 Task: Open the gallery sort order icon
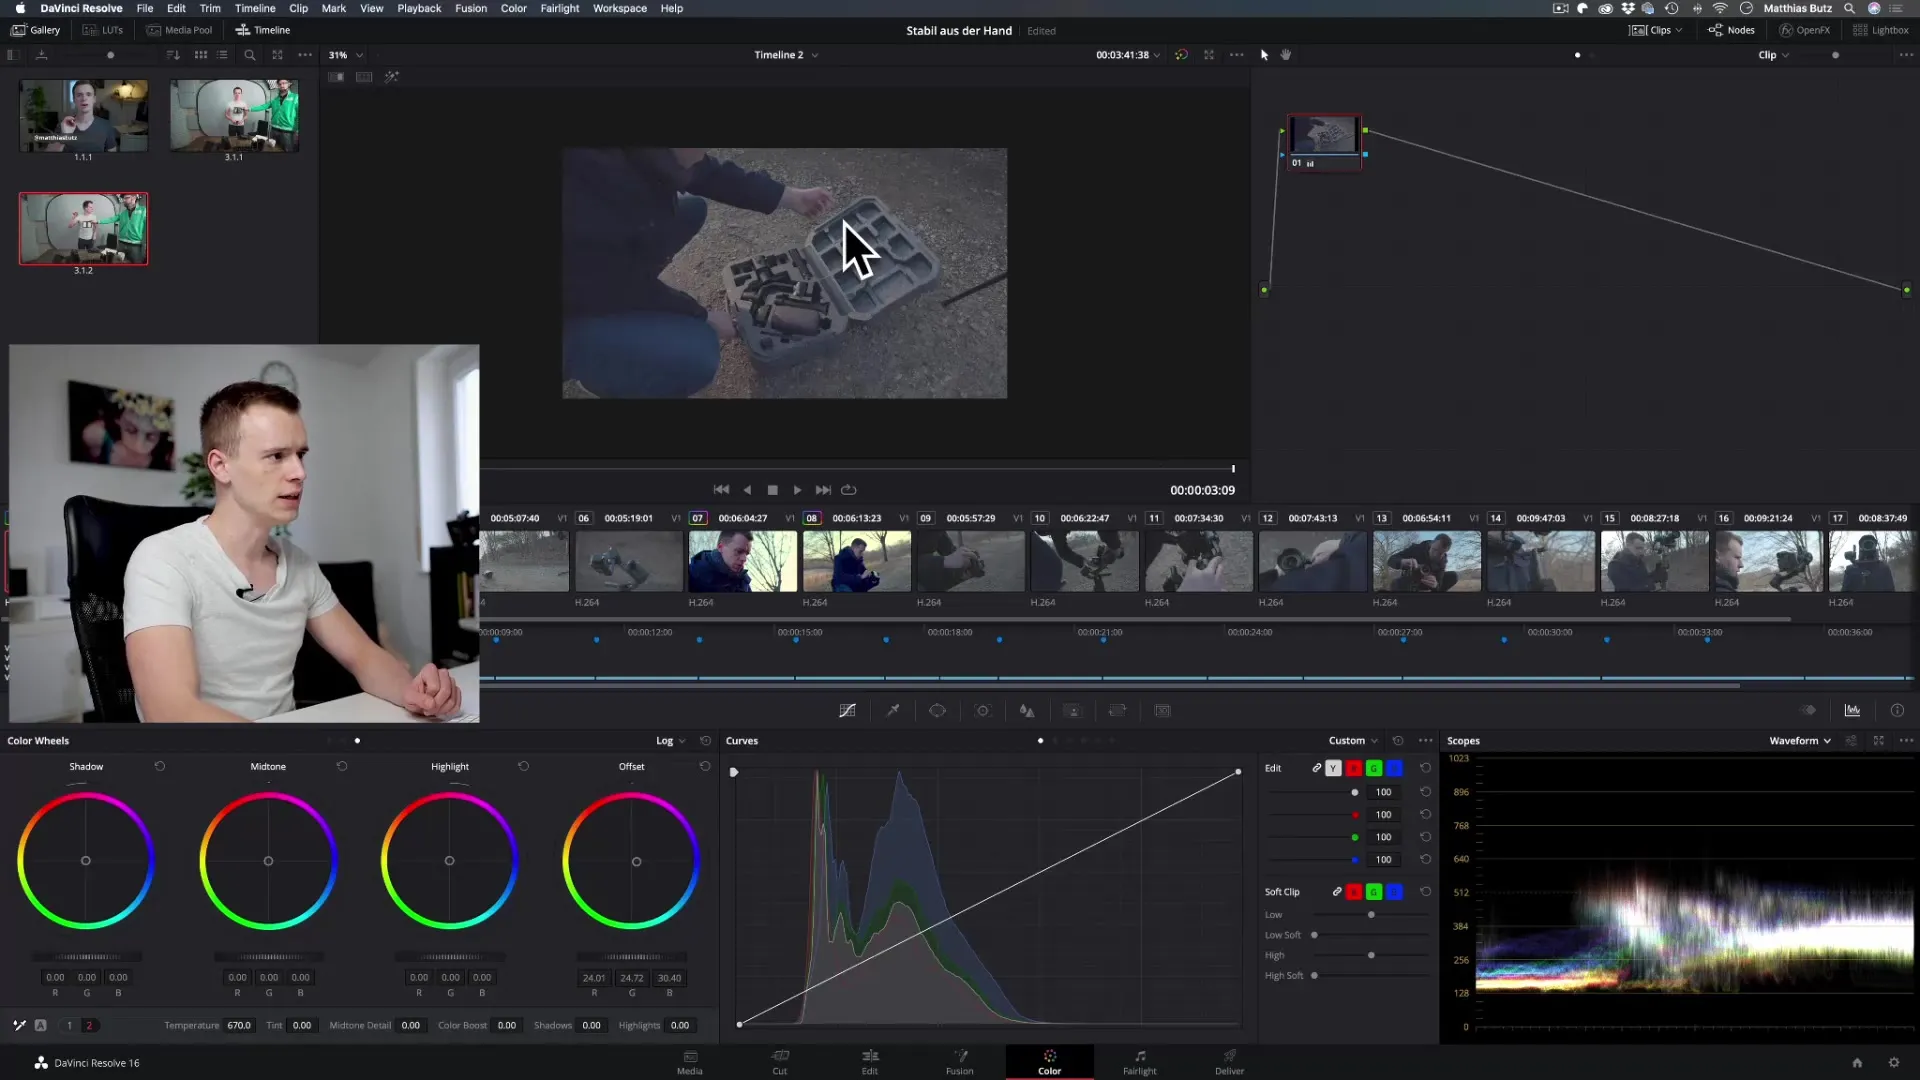(x=173, y=55)
